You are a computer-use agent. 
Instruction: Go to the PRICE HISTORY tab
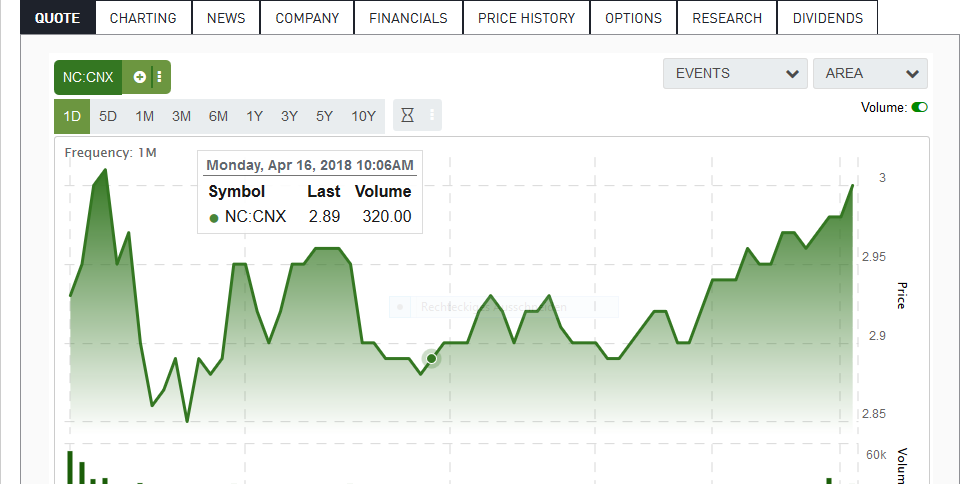coord(526,18)
